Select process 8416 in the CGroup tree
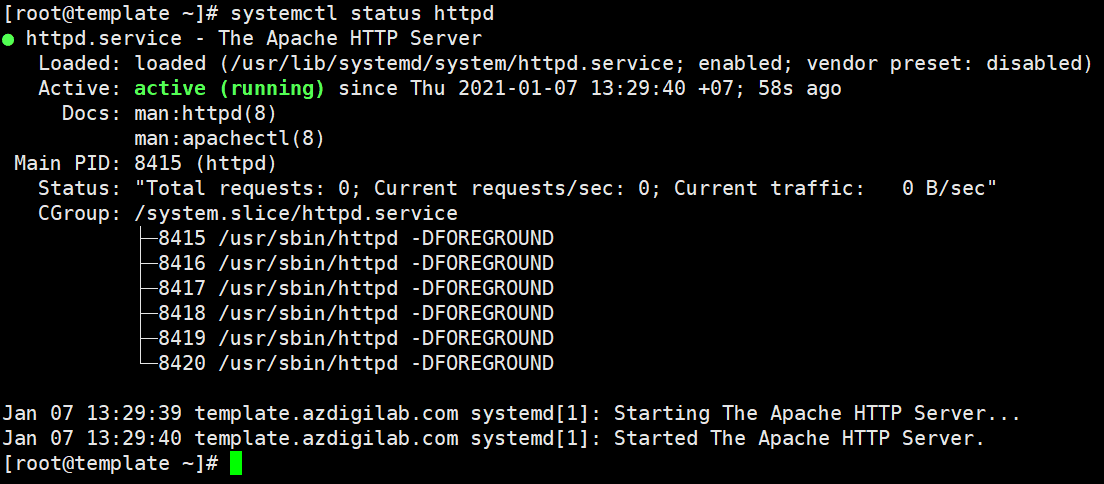This screenshot has width=1104, height=484. [x=182, y=264]
